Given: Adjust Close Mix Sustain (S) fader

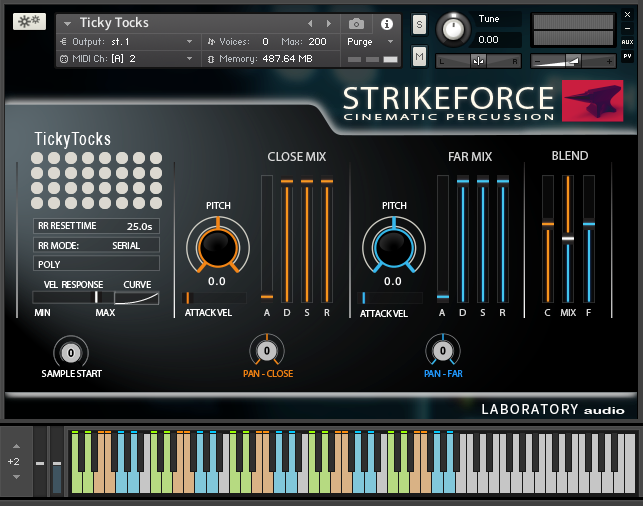Looking at the screenshot, I should [x=307, y=181].
